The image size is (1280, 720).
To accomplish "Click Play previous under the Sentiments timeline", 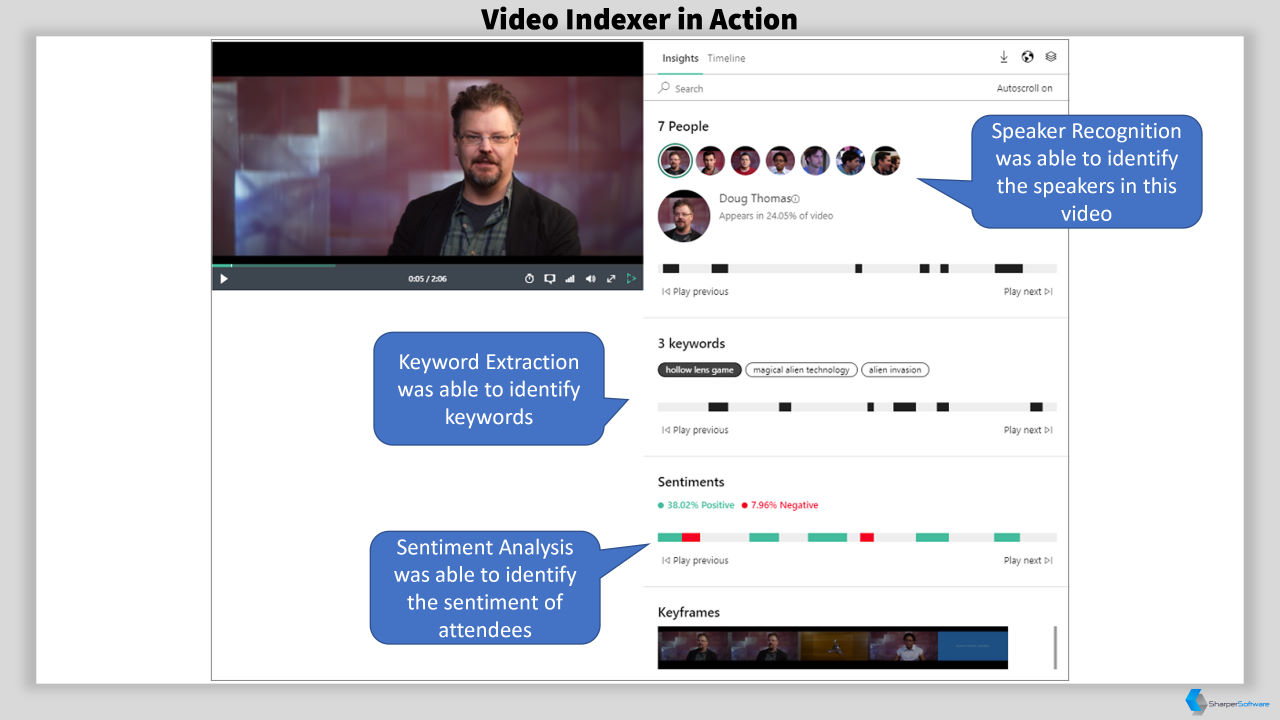I will (695, 561).
